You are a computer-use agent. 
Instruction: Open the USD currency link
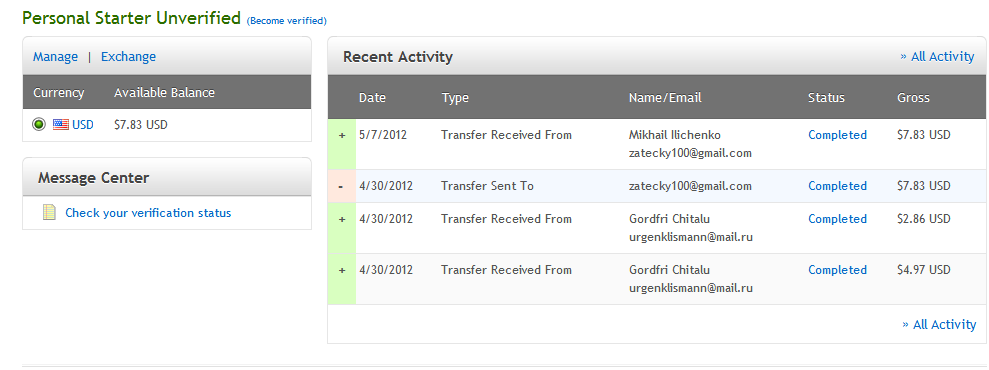pos(83,125)
